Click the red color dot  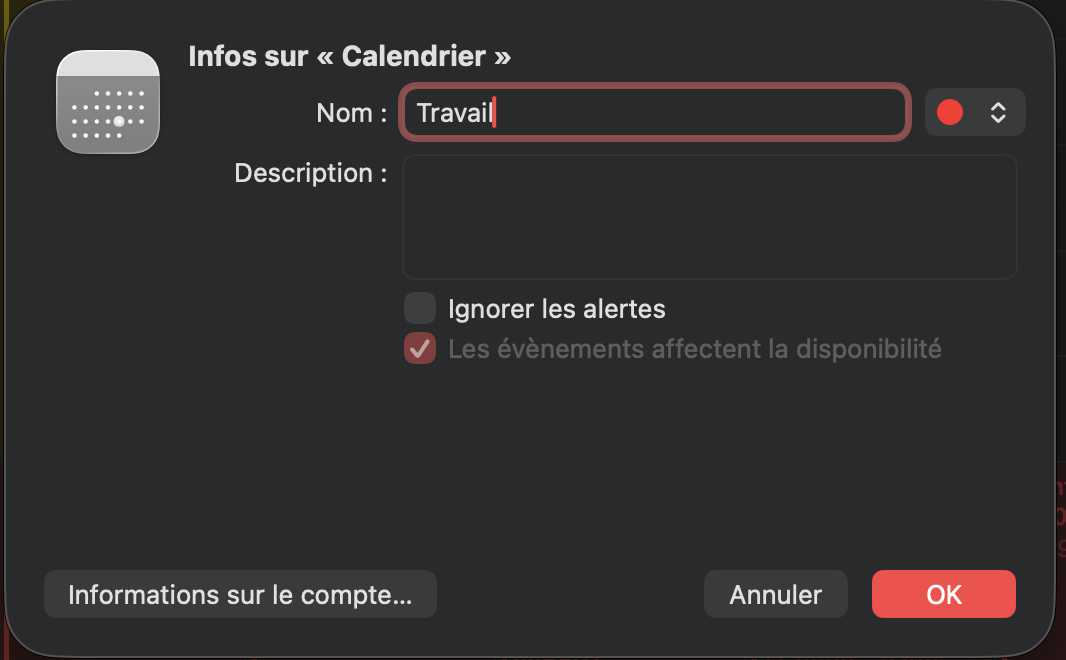coord(949,113)
